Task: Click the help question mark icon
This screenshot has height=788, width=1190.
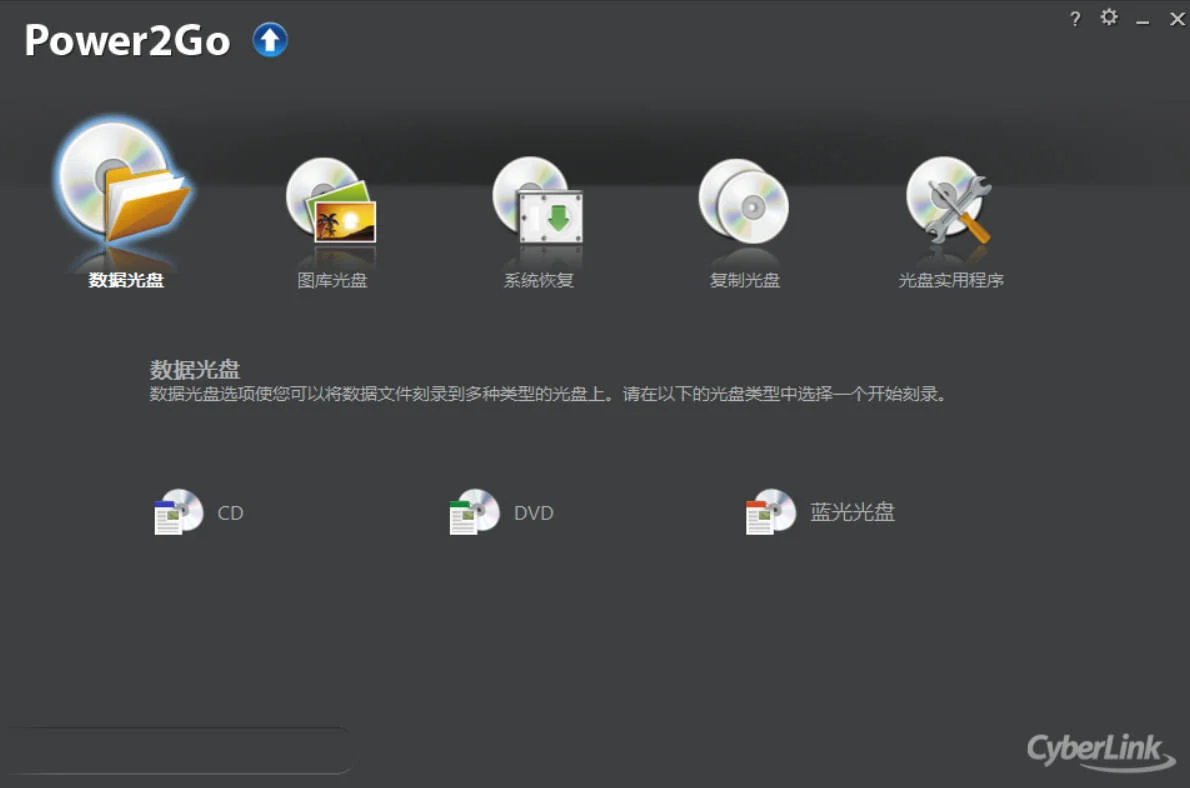Action: click(x=1075, y=18)
